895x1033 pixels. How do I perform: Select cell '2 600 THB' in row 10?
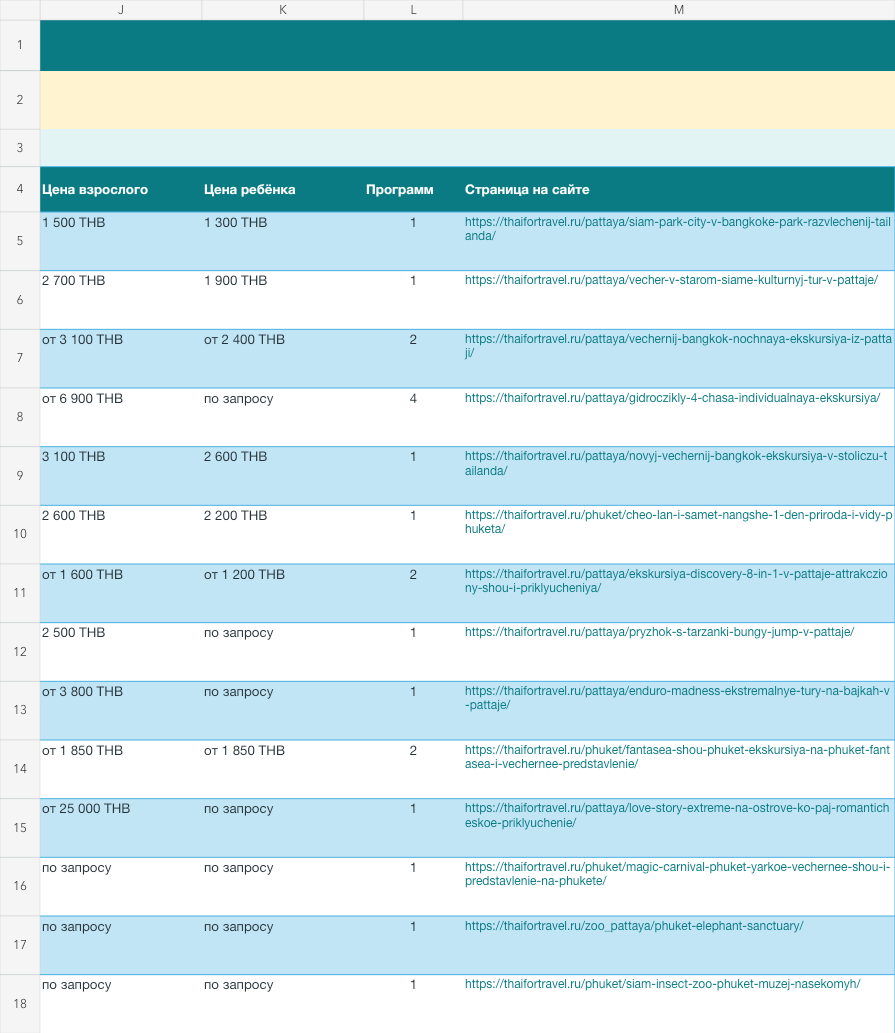pos(121,534)
